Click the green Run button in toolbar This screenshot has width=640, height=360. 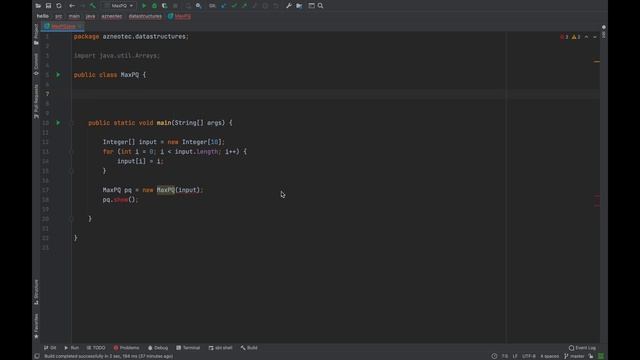(144, 6)
